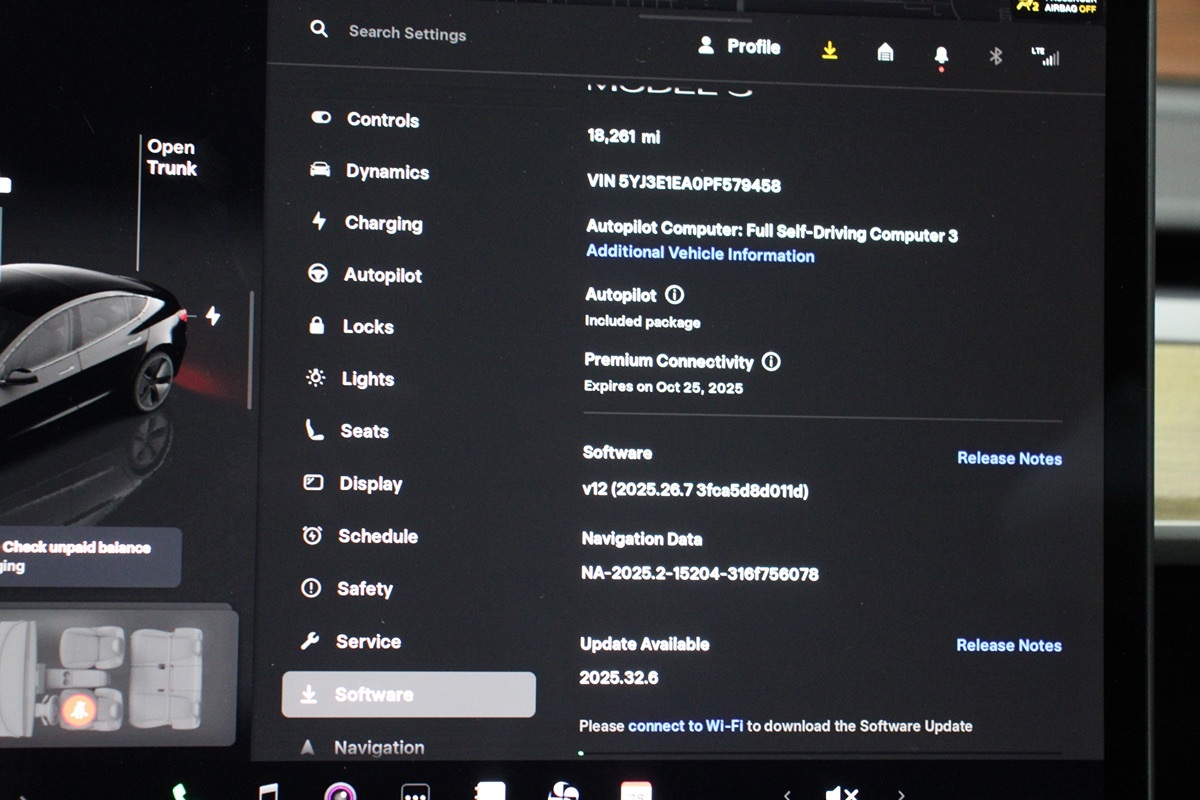Open the notifications bell icon
Image resolution: width=1200 pixels, height=800 pixels.
coord(941,56)
